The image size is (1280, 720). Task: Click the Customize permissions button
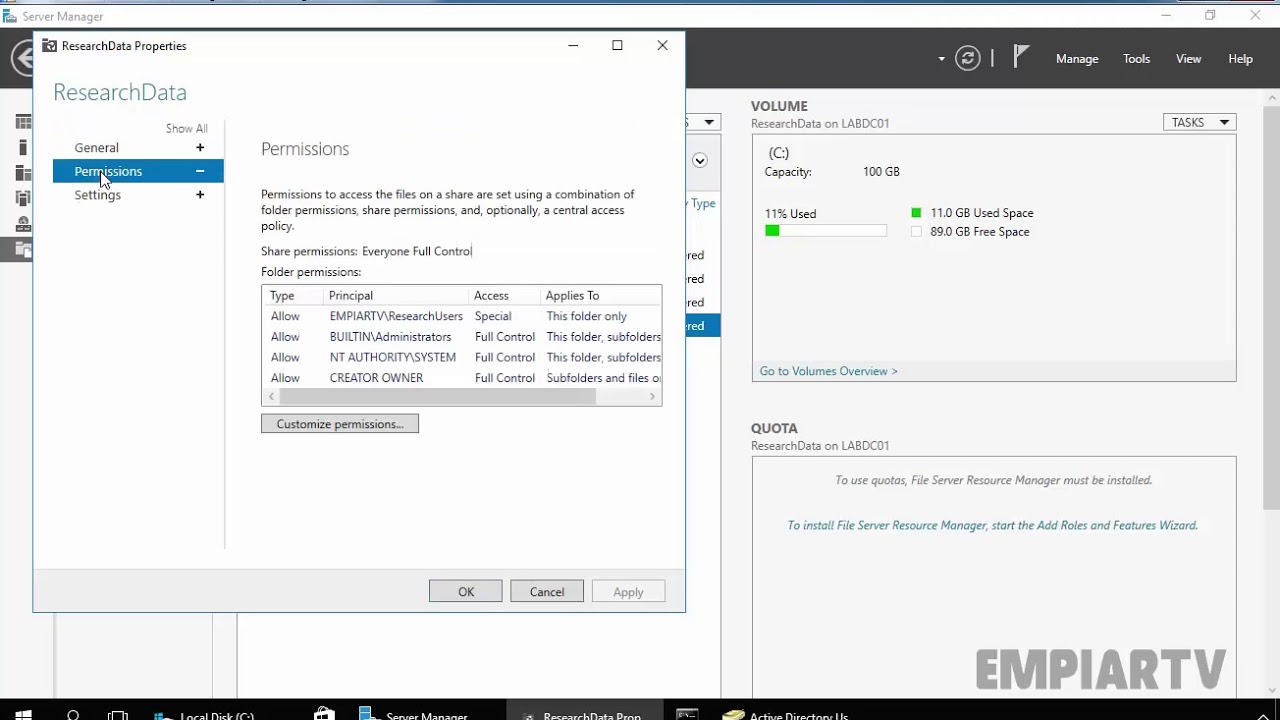click(x=340, y=424)
